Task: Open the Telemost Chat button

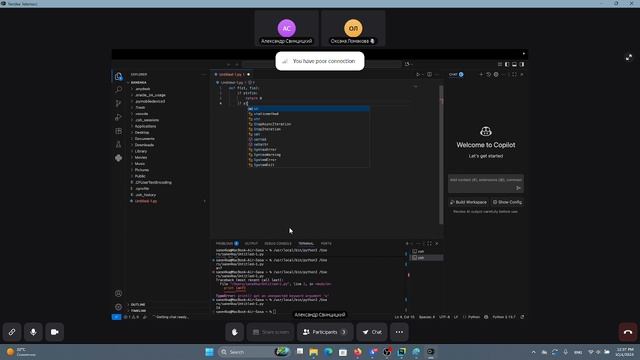Action: (x=372, y=332)
